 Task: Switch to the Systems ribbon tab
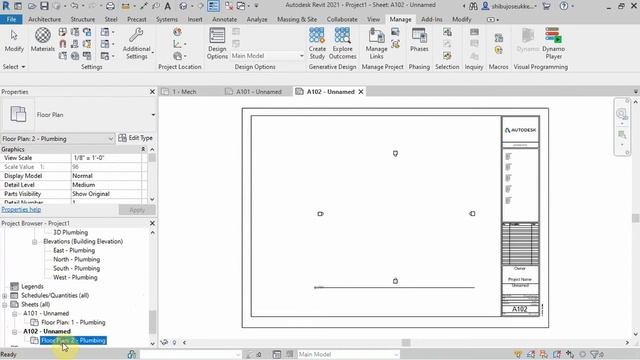pos(167,19)
